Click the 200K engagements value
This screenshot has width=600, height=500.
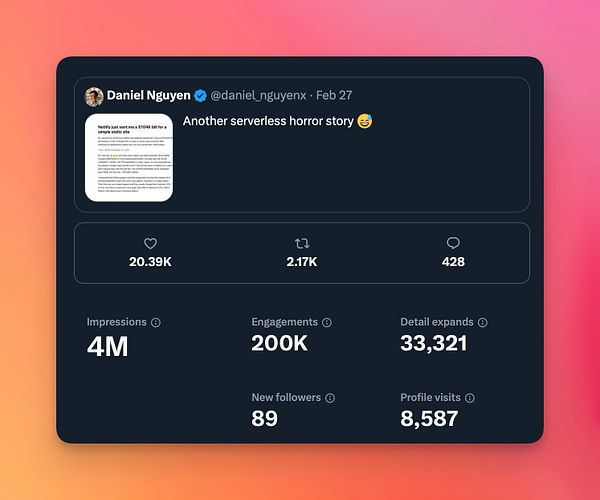(280, 343)
